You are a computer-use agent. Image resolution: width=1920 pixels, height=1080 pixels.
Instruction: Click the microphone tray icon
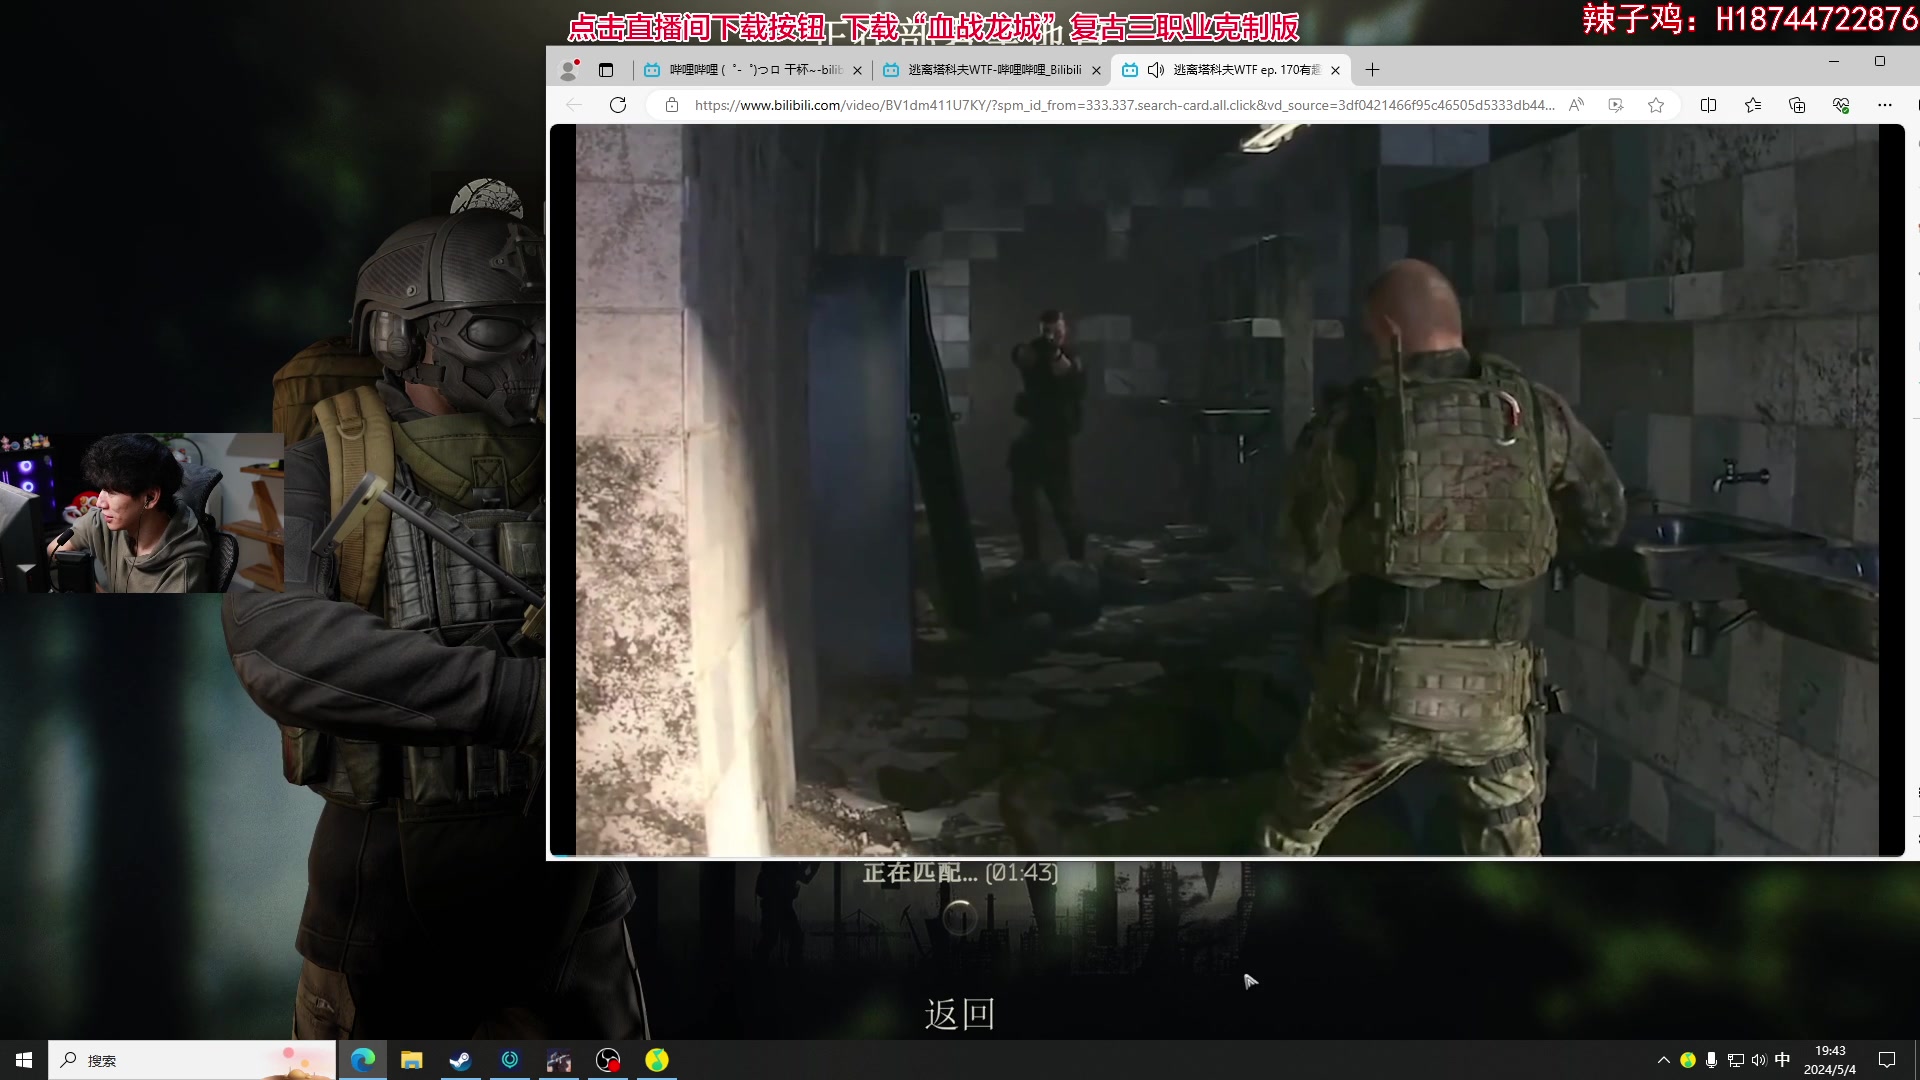tap(1712, 1060)
